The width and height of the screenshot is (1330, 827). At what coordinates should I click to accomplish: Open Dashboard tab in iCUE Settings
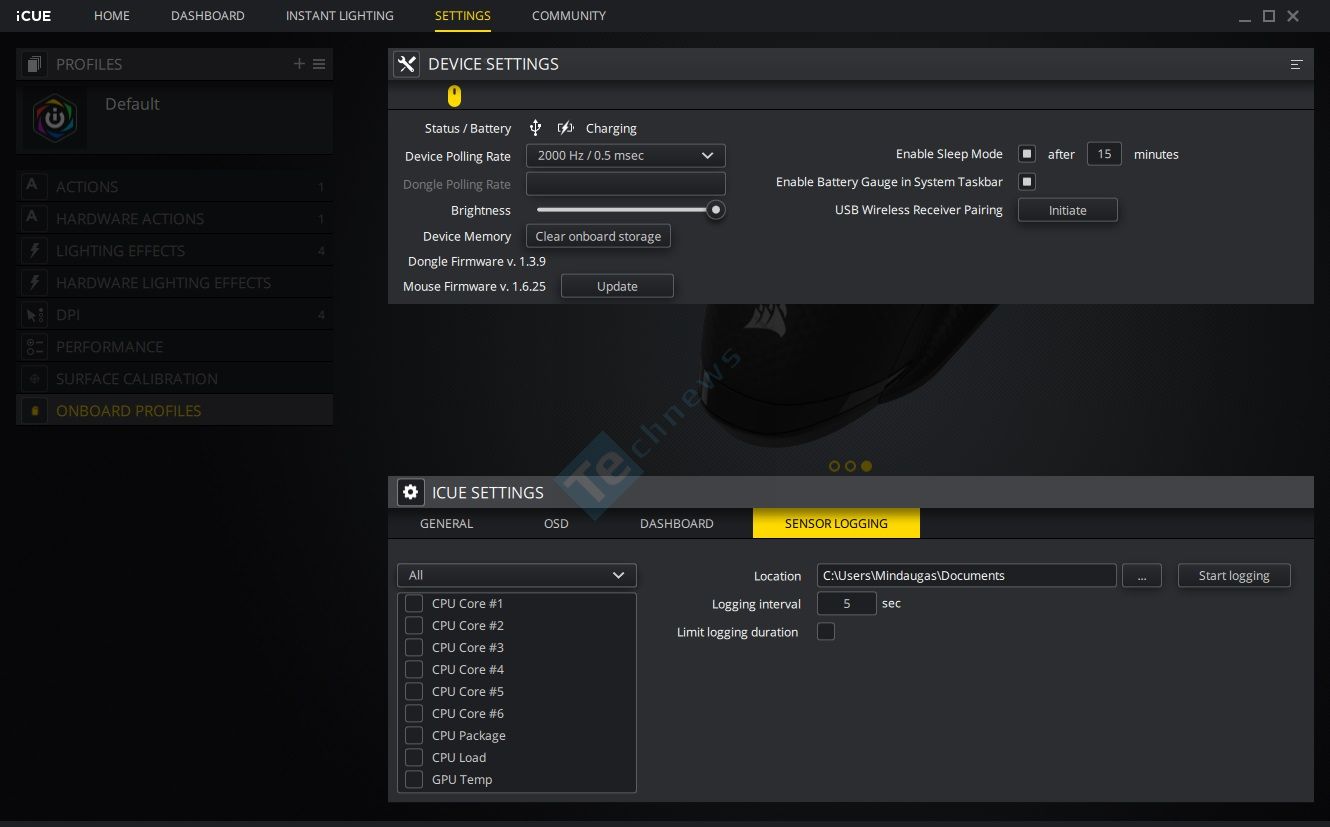click(677, 523)
